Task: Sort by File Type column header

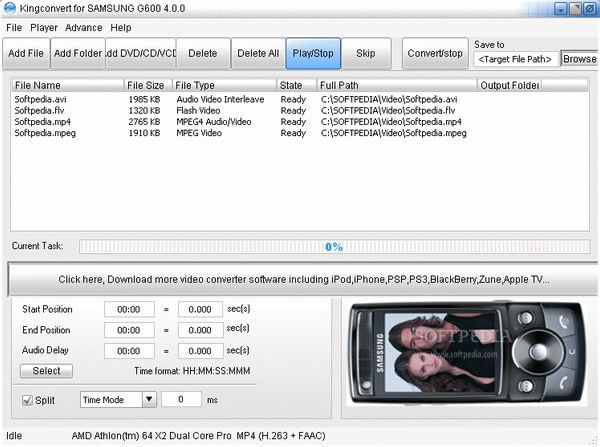Action: [224, 85]
